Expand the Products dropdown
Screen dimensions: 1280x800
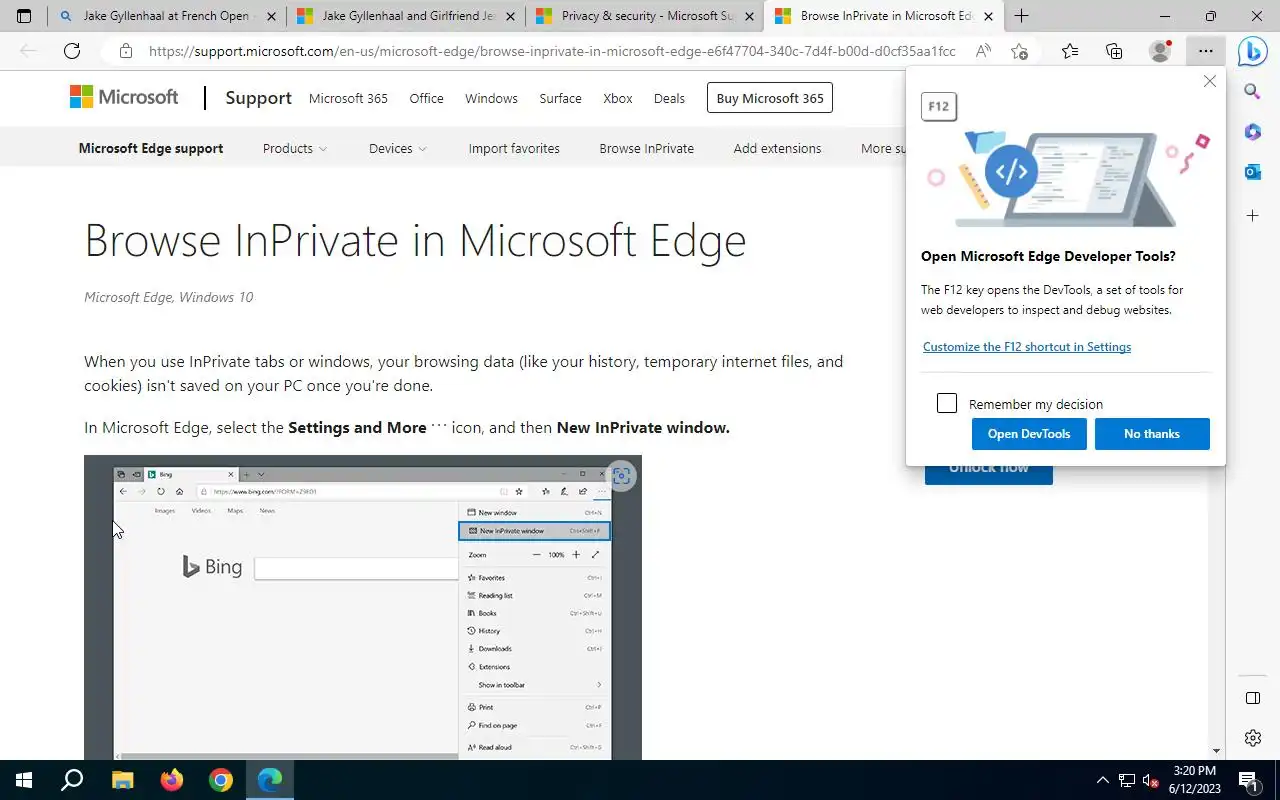[294, 148]
